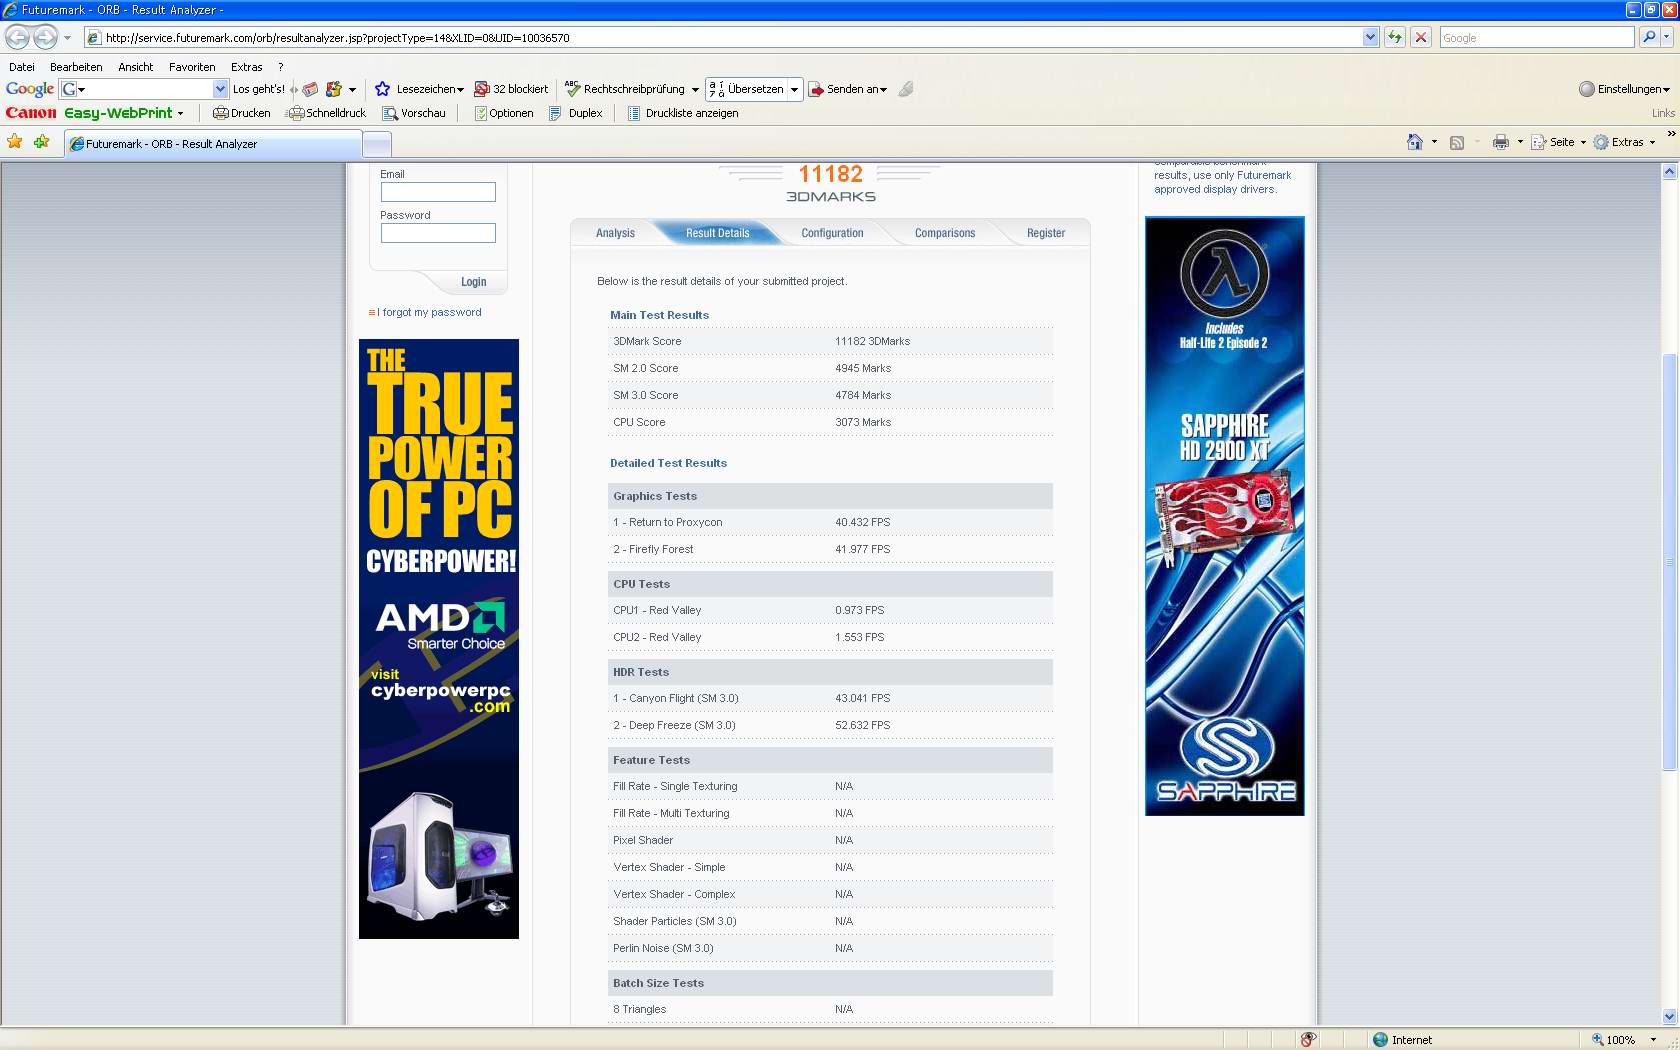The width and height of the screenshot is (1680, 1050).
Task: Click into the Email field
Action: pyautogui.click(x=438, y=192)
